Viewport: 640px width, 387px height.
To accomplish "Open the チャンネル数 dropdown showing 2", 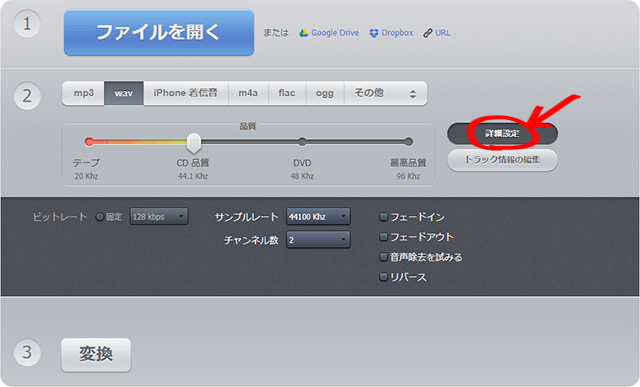I will (x=318, y=240).
